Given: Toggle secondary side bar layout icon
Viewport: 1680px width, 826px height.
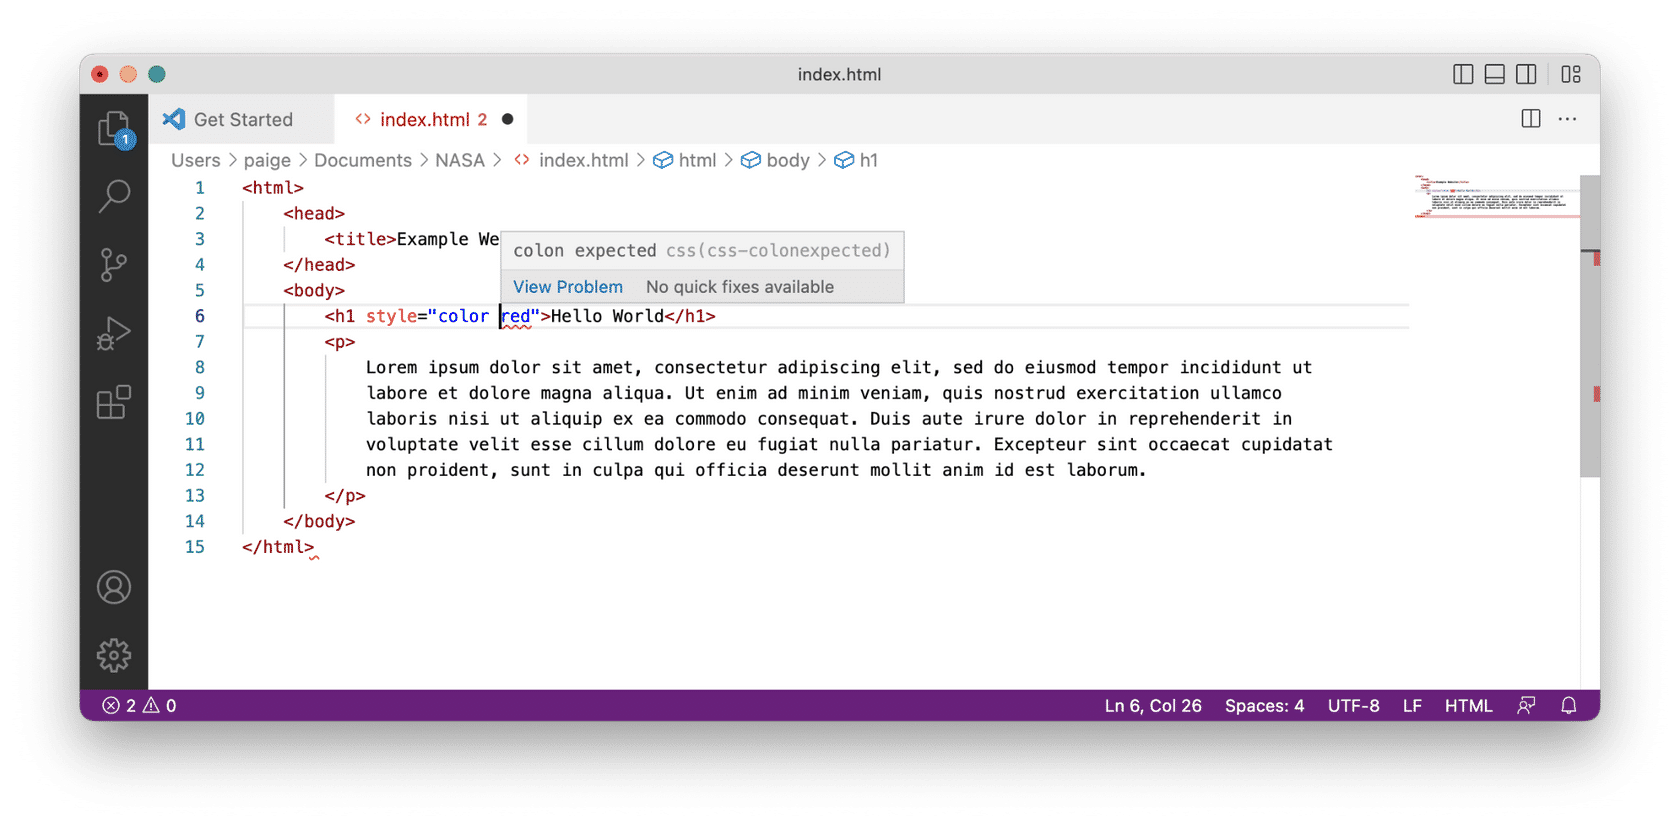Looking at the screenshot, I should tap(1526, 74).
